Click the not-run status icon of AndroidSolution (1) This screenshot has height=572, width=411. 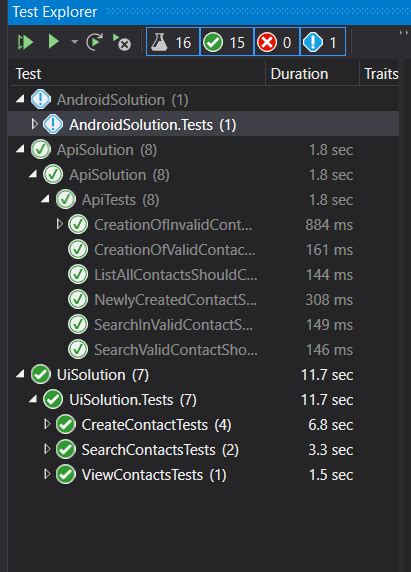40,99
